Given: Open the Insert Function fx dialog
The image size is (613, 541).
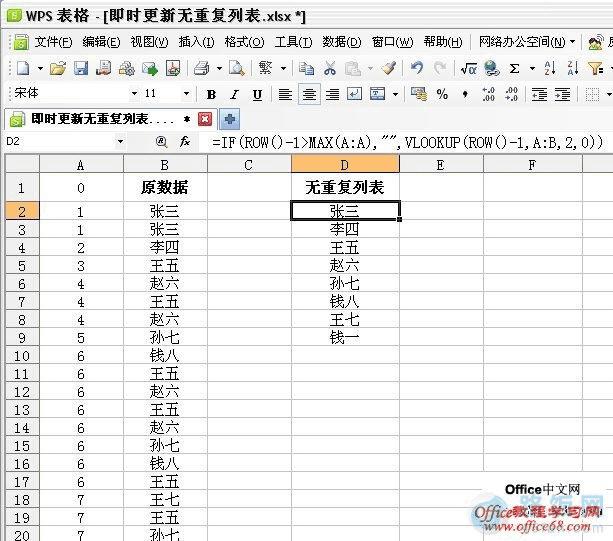Looking at the screenshot, I should [185, 142].
